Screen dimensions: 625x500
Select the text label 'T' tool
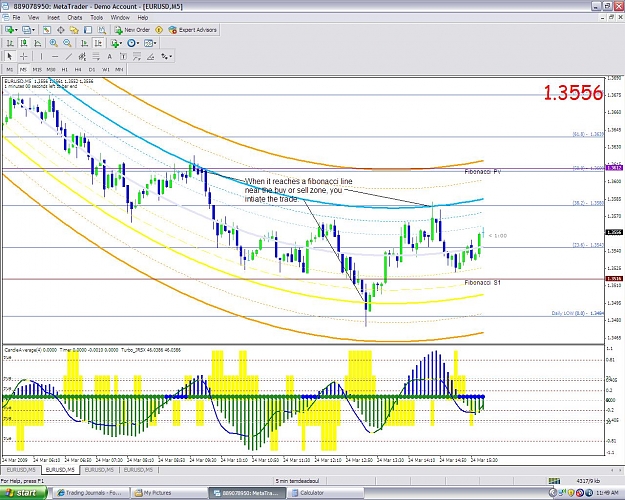tap(123, 56)
